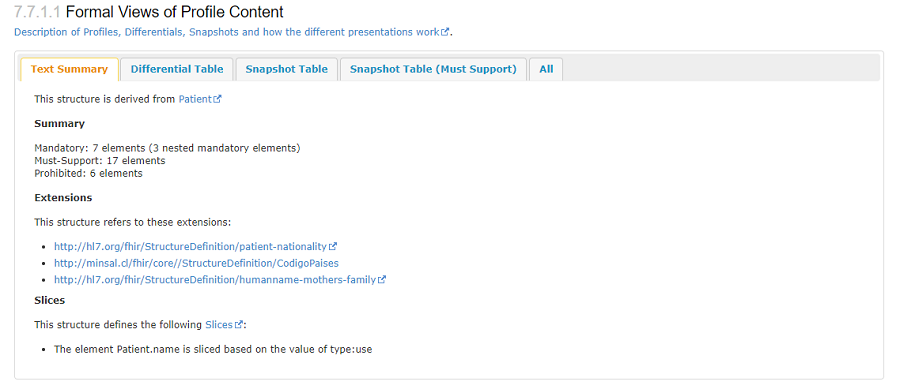Click external-link icon after presentations work

[445, 32]
